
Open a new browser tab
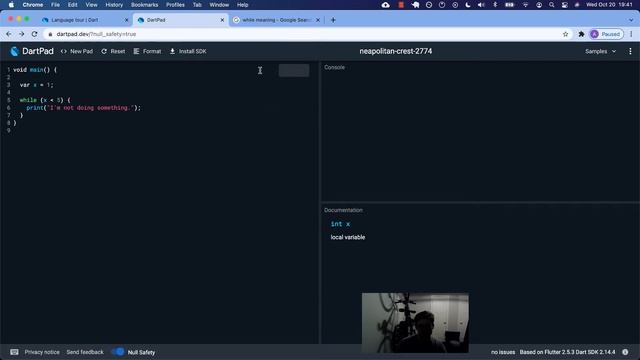coord(333,20)
